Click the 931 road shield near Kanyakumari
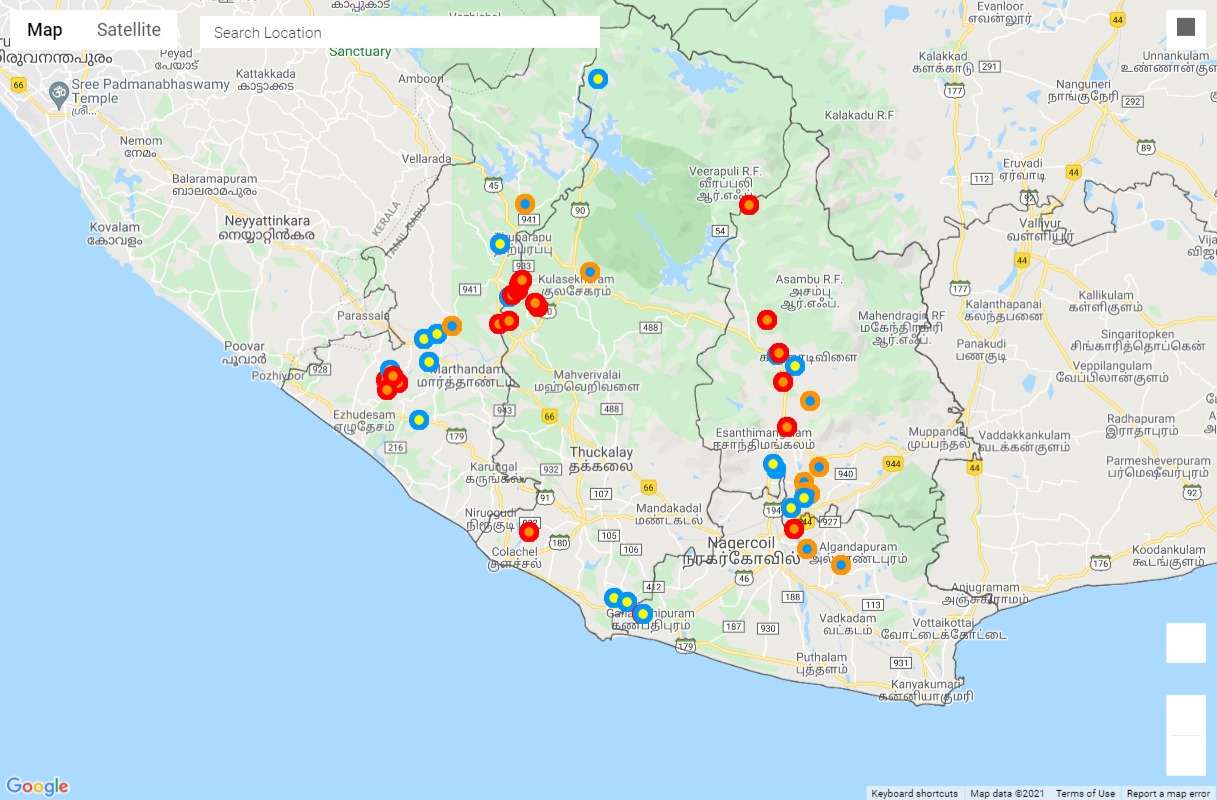The width and height of the screenshot is (1217, 800). 901,663
